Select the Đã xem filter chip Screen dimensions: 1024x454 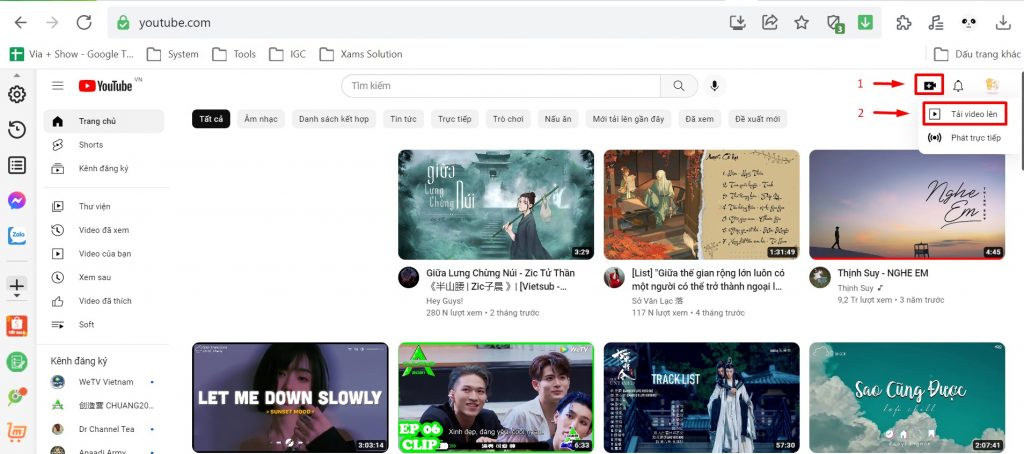(x=699, y=119)
